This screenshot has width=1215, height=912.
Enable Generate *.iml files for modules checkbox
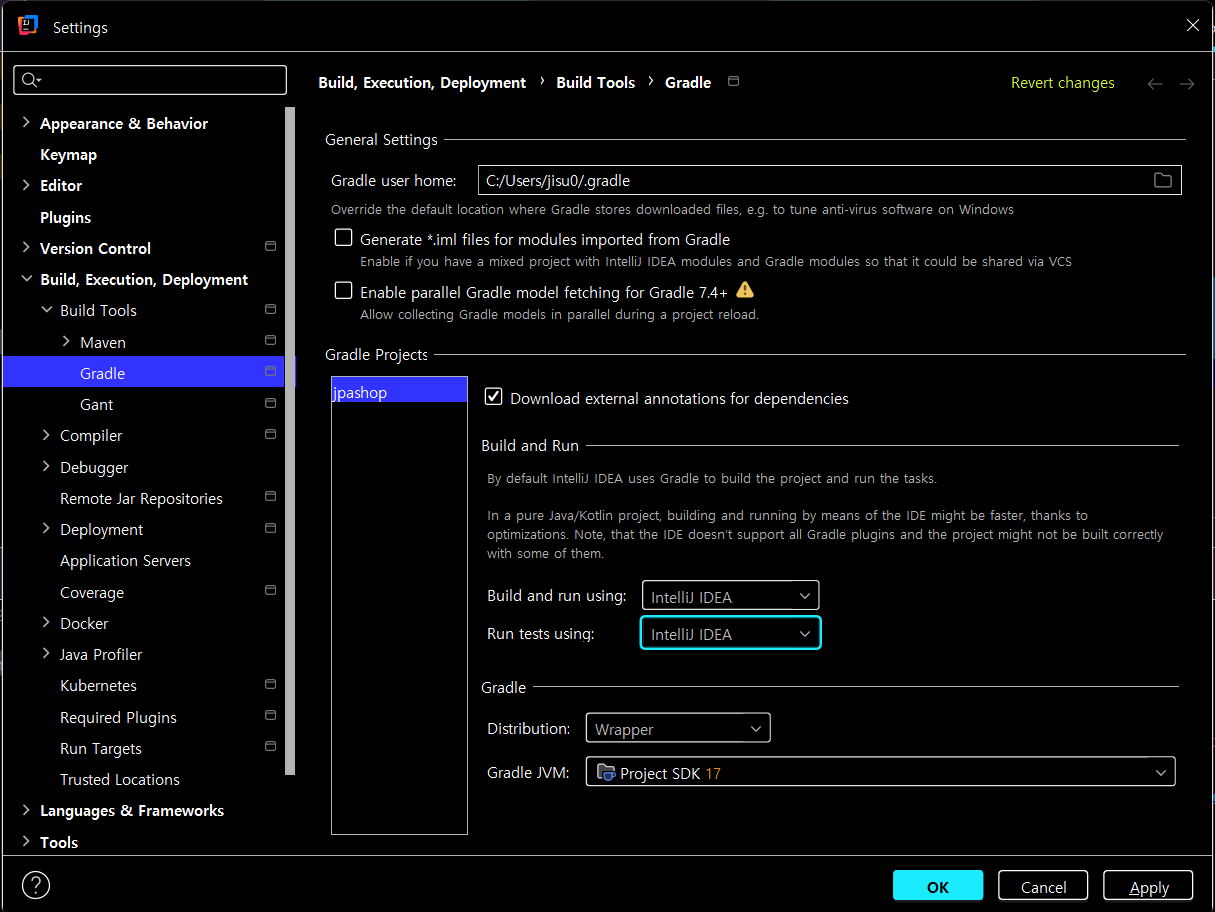click(343, 238)
